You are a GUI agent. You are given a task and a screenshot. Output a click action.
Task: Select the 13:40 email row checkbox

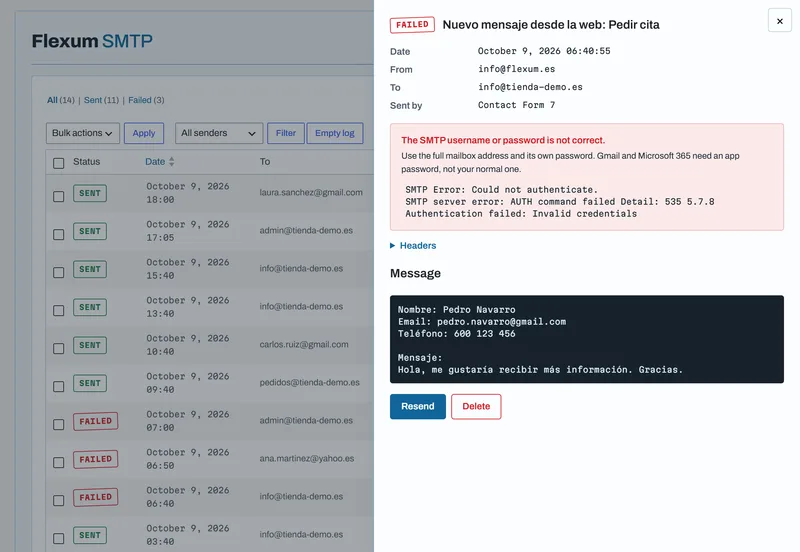pos(59,310)
